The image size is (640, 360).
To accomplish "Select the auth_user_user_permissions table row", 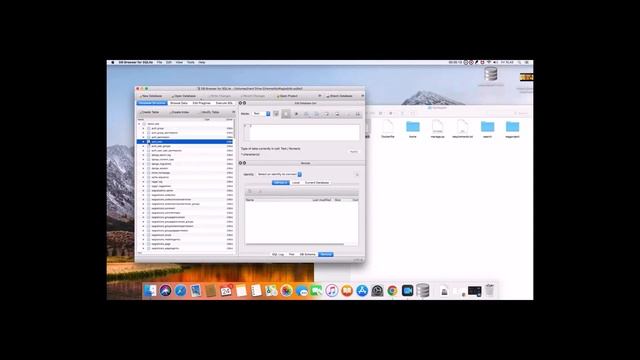I will coord(185,151).
